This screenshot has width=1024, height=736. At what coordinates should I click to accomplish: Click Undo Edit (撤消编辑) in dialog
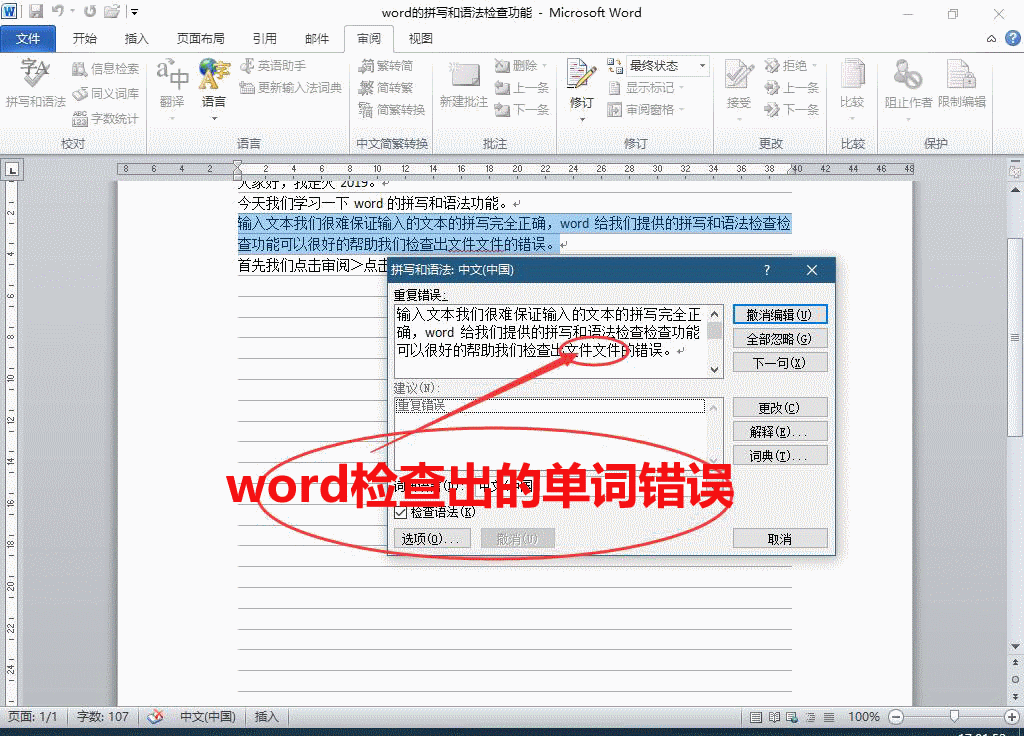coord(780,315)
